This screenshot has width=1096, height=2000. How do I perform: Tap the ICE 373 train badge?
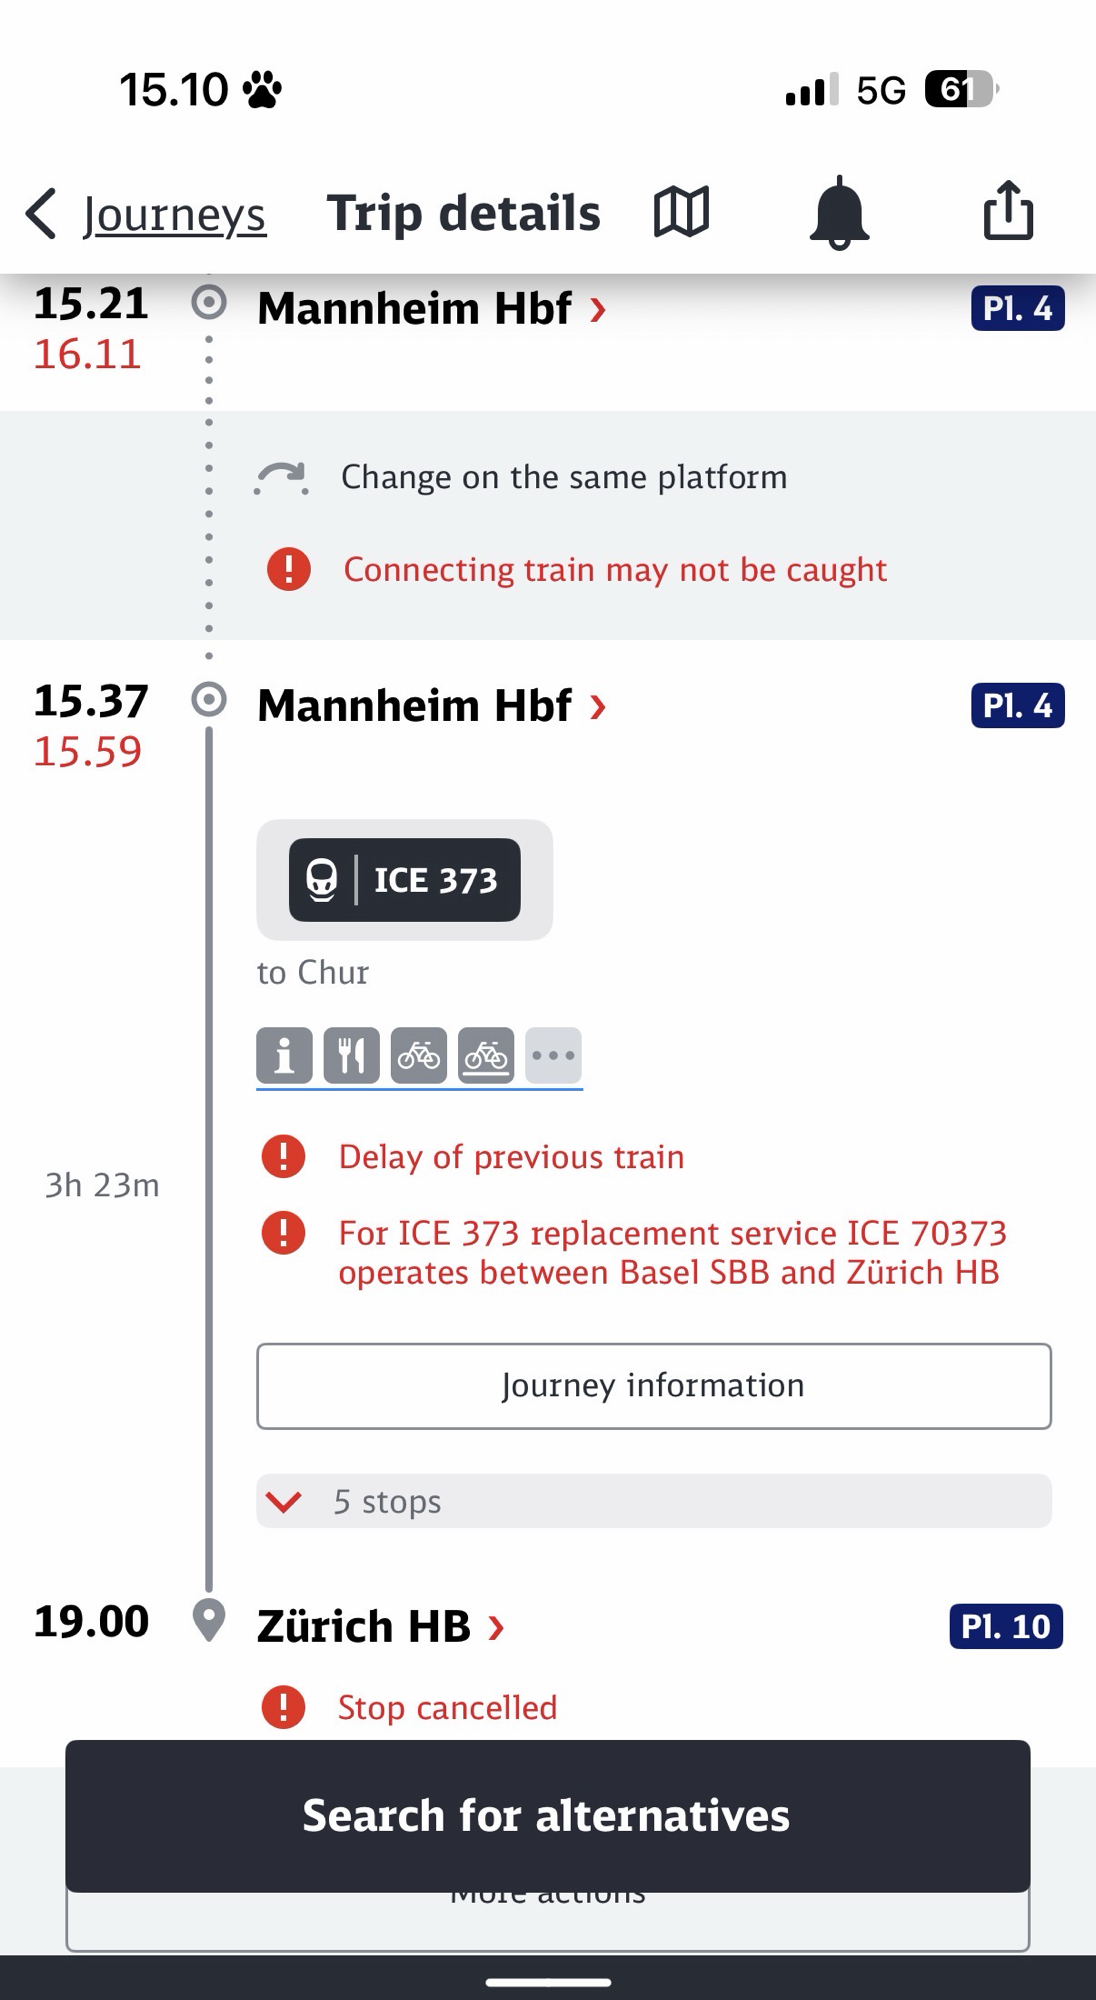tap(404, 880)
